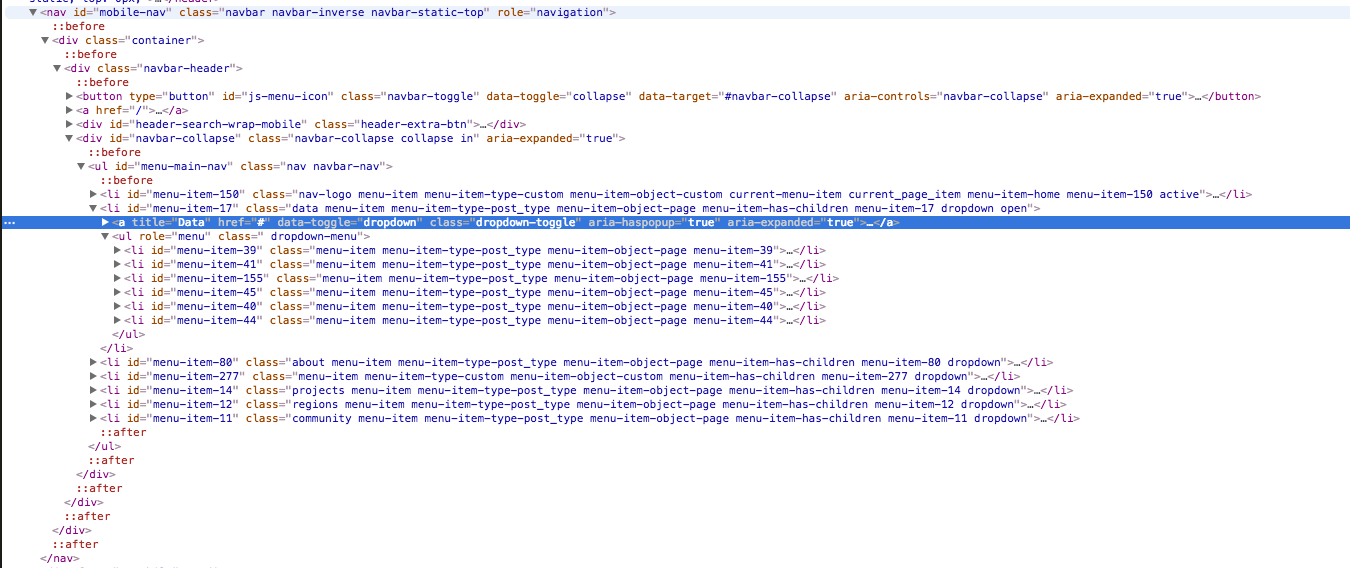
Task: Collapse the ul role="menu" dropdown-menu node
Action: tap(105, 237)
